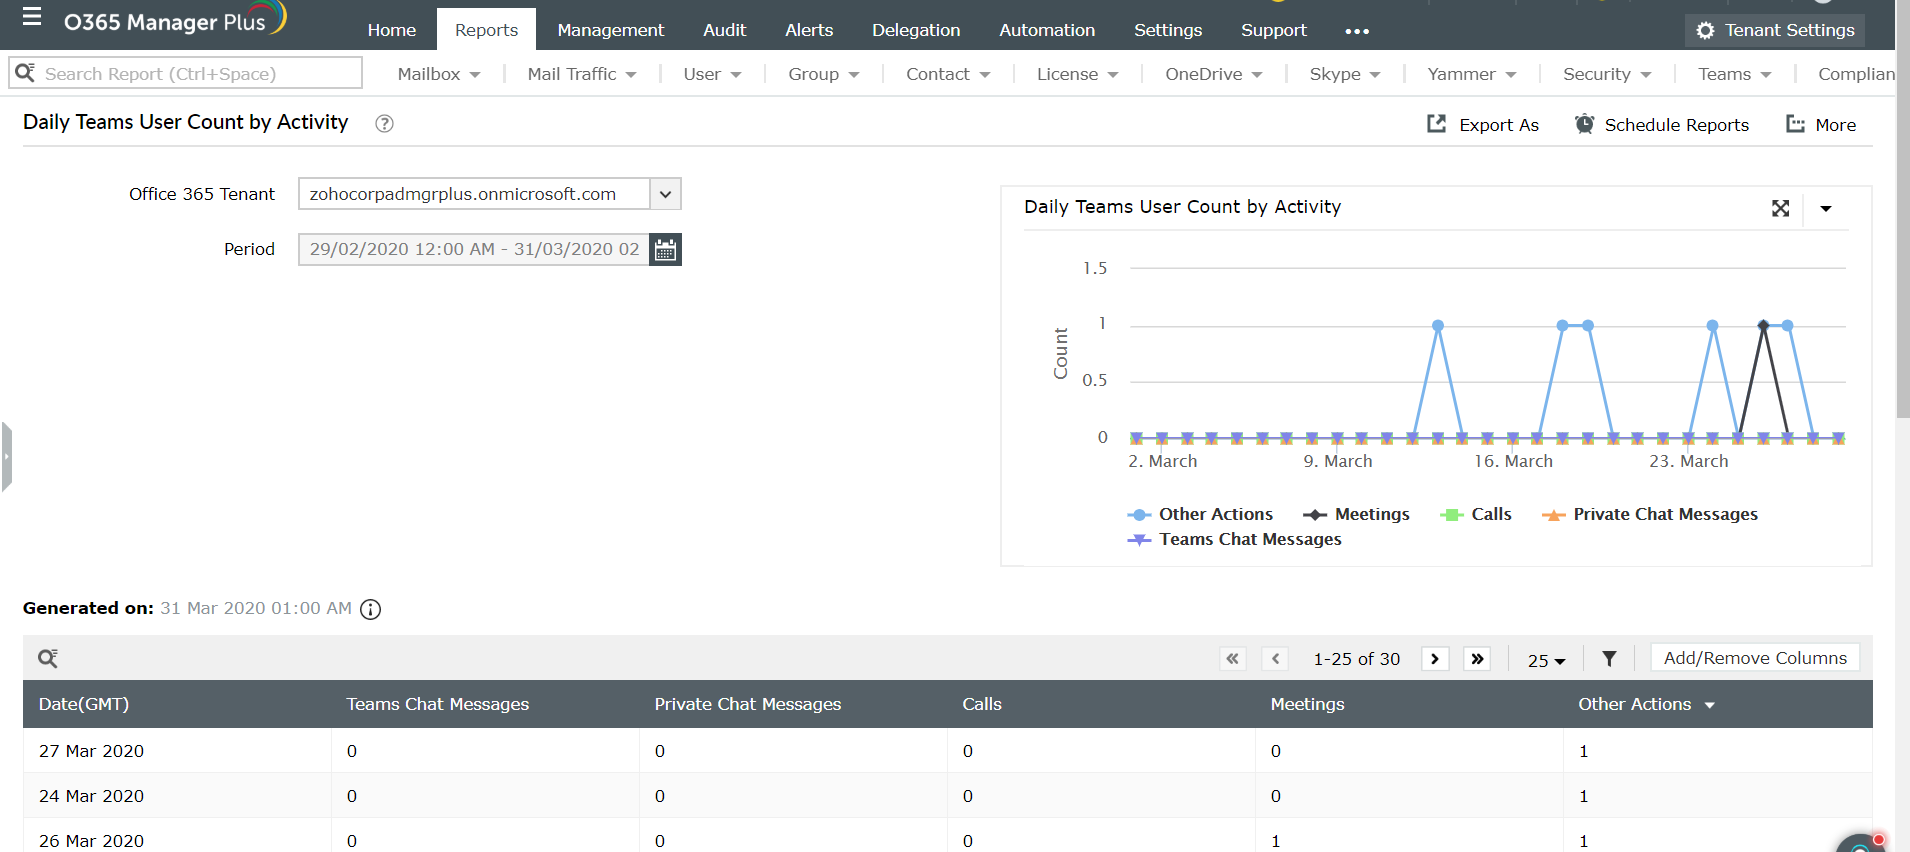Image resolution: width=1910 pixels, height=852 pixels.
Task: Switch to the Management tab
Action: pyautogui.click(x=611, y=30)
